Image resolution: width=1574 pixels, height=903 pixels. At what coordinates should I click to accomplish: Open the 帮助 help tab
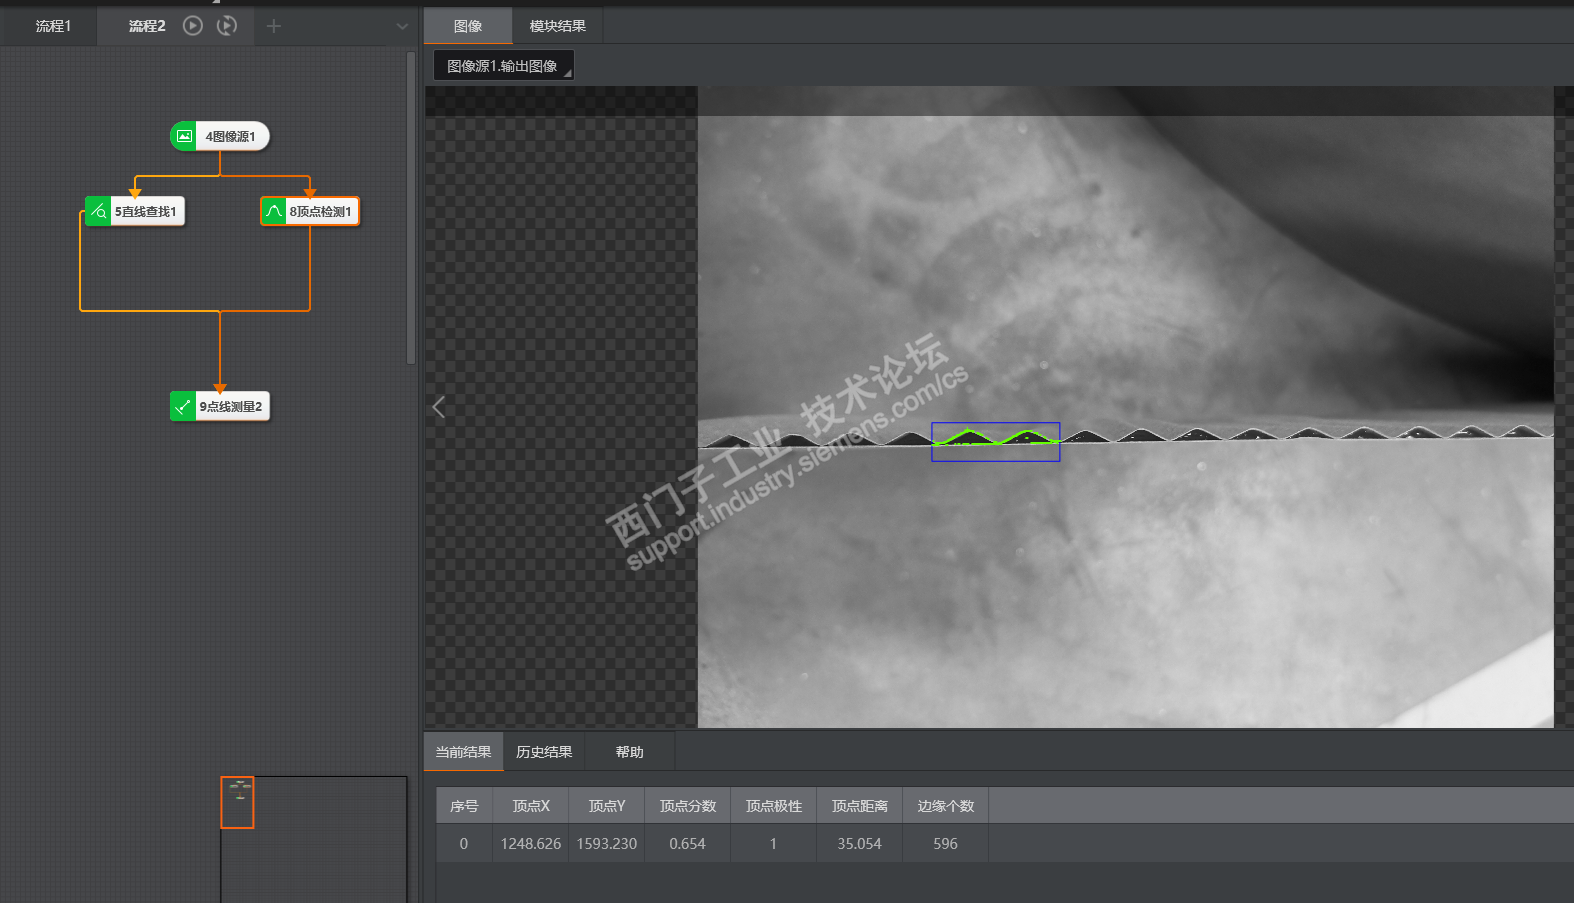(629, 752)
